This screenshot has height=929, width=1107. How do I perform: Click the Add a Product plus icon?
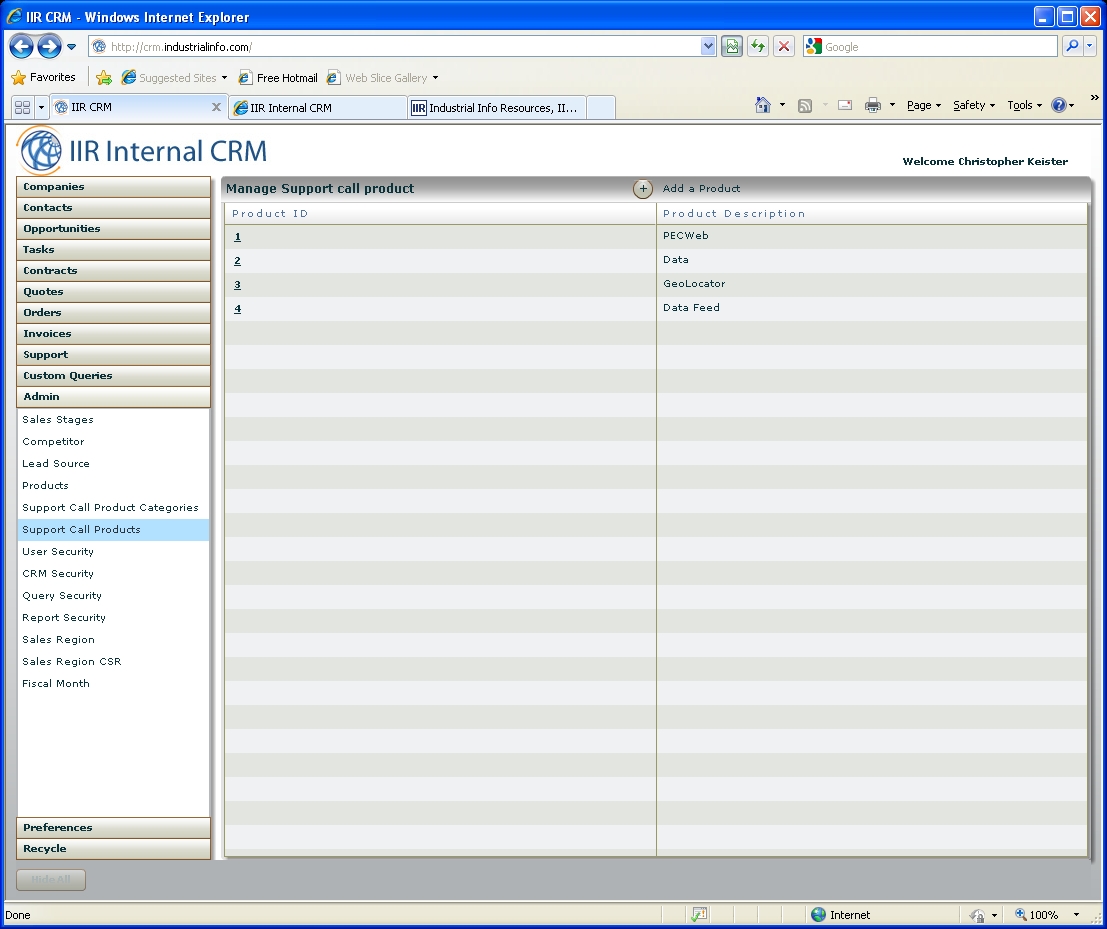click(x=642, y=189)
